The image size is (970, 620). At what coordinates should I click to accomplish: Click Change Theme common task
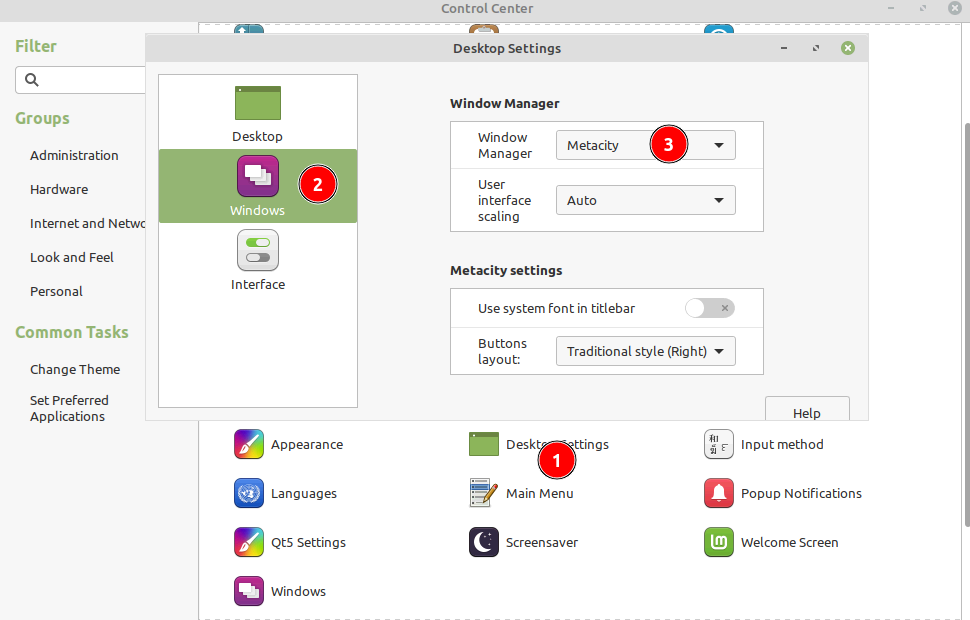point(75,369)
